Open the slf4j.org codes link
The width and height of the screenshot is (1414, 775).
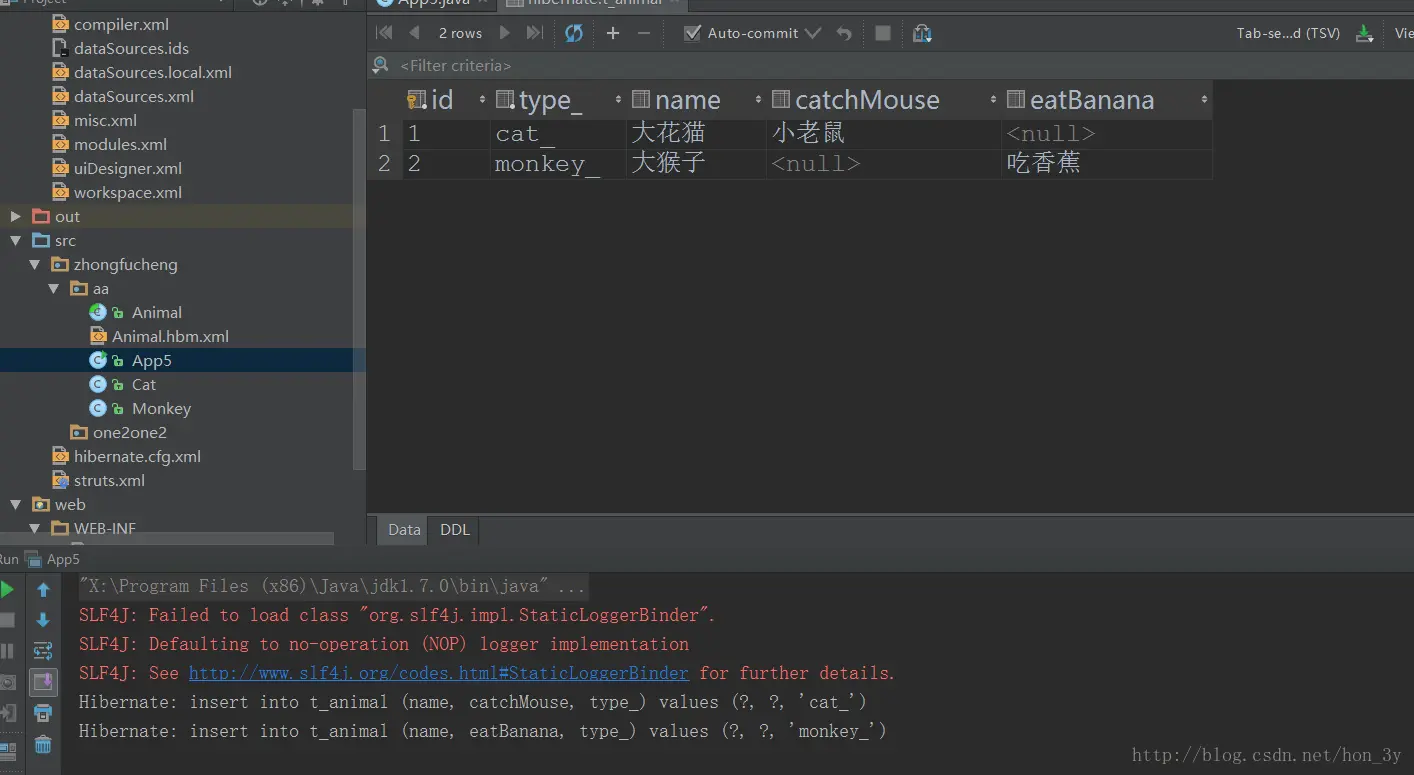(437, 672)
